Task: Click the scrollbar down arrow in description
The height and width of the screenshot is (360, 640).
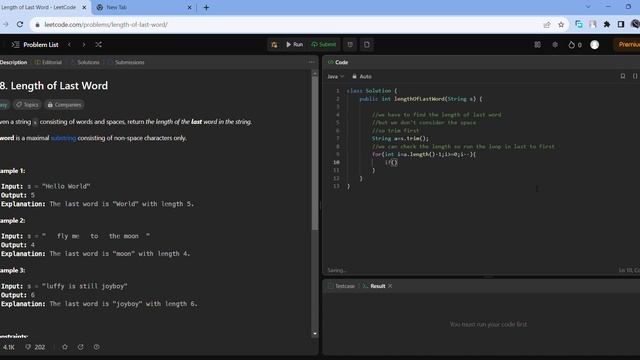Action: pos(315,333)
